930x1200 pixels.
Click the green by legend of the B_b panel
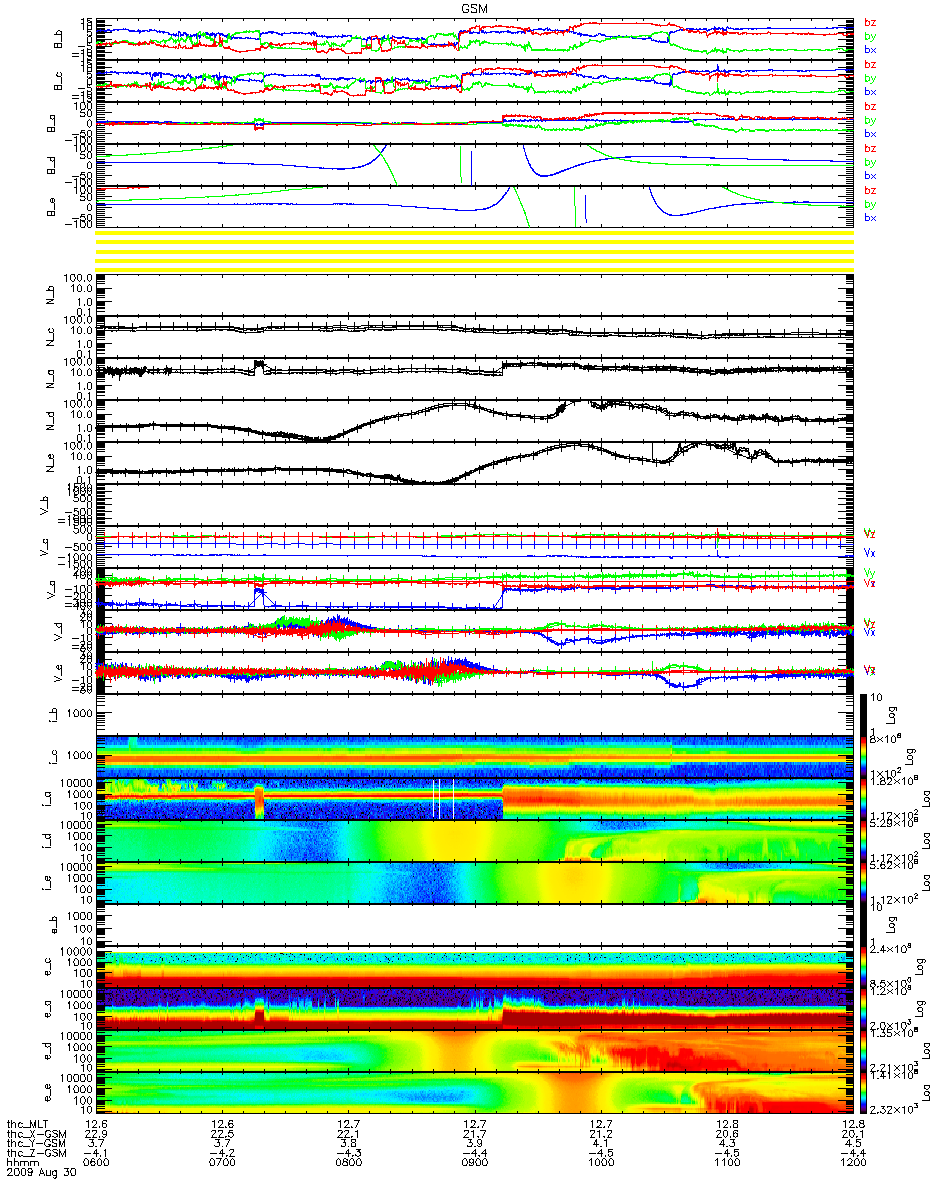point(870,37)
